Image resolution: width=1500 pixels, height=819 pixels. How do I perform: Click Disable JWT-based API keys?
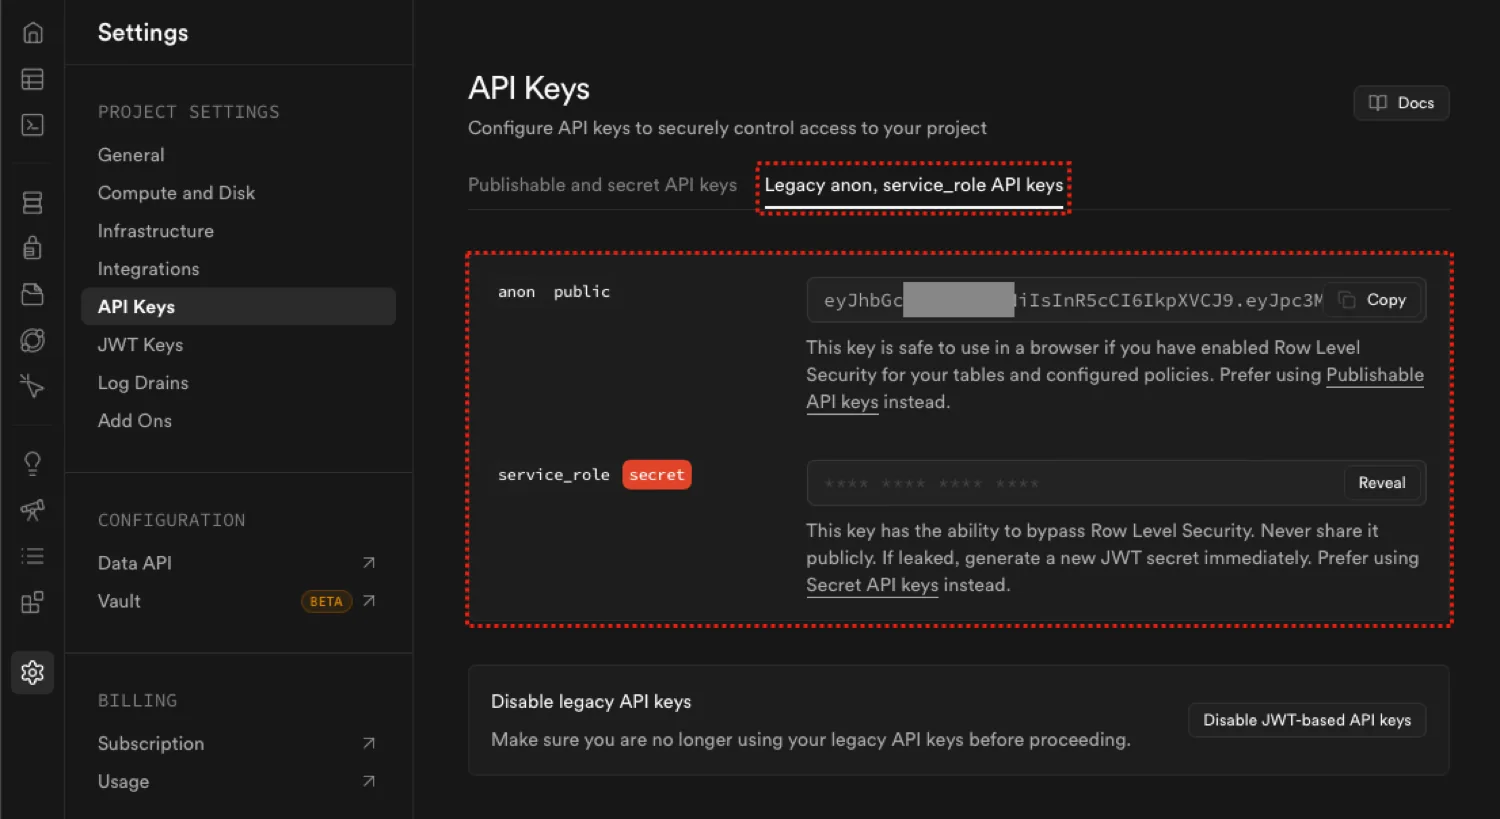(x=1306, y=719)
